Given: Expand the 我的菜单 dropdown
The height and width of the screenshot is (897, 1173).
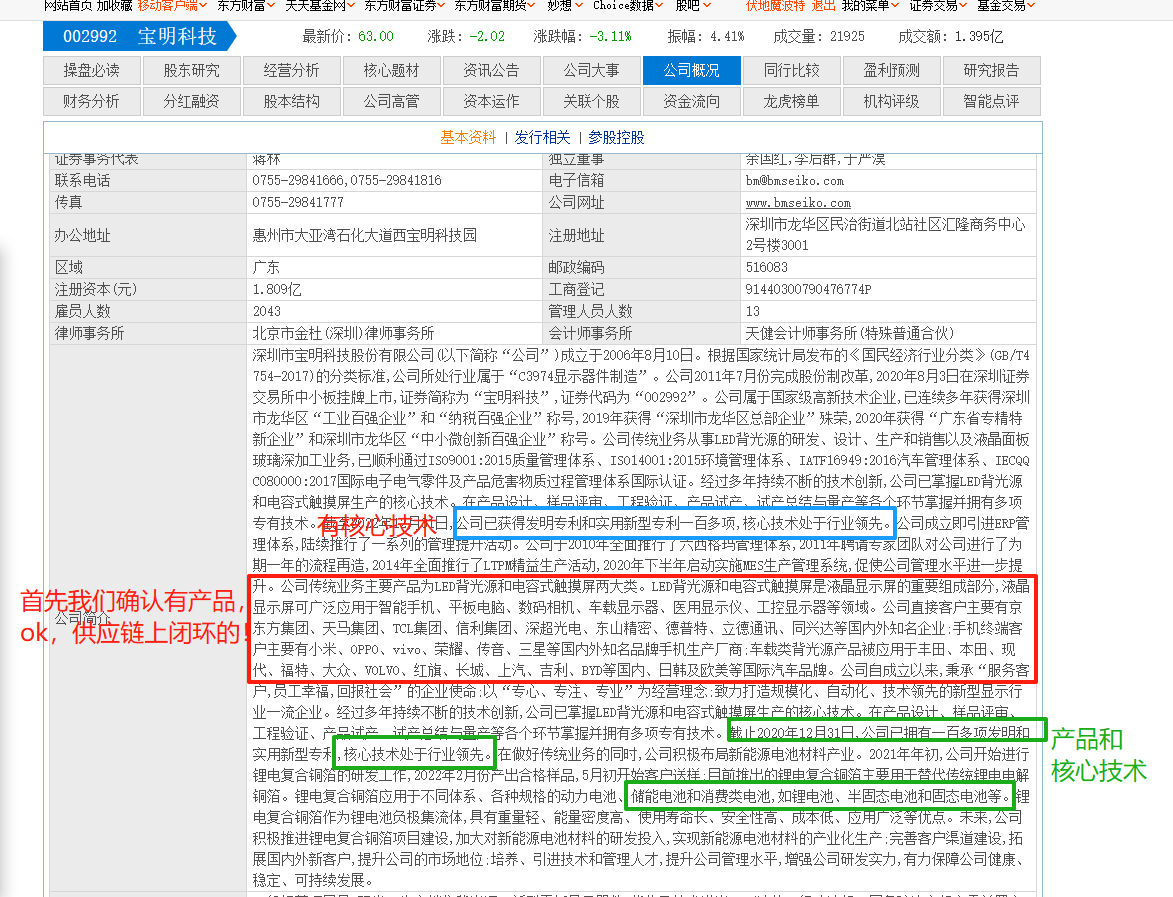Looking at the screenshot, I should (x=871, y=6).
